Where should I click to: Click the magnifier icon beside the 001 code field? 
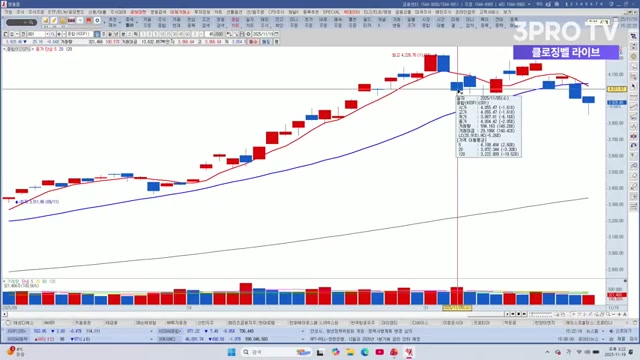(53, 34)
